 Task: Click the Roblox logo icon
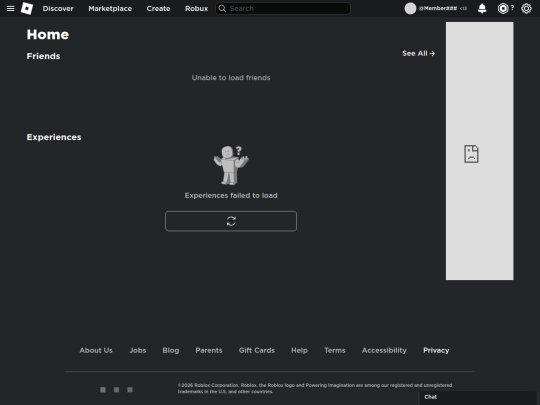pyautogui.click(x=27, y=8)
